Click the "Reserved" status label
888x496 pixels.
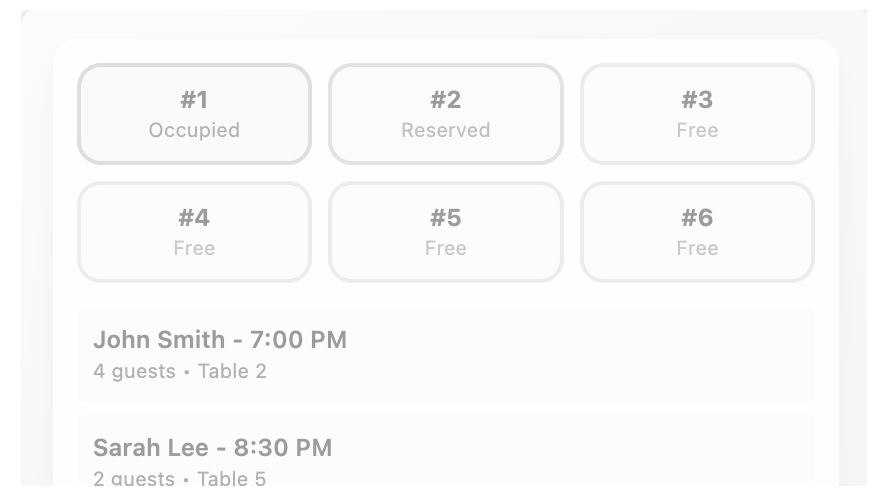446,131
